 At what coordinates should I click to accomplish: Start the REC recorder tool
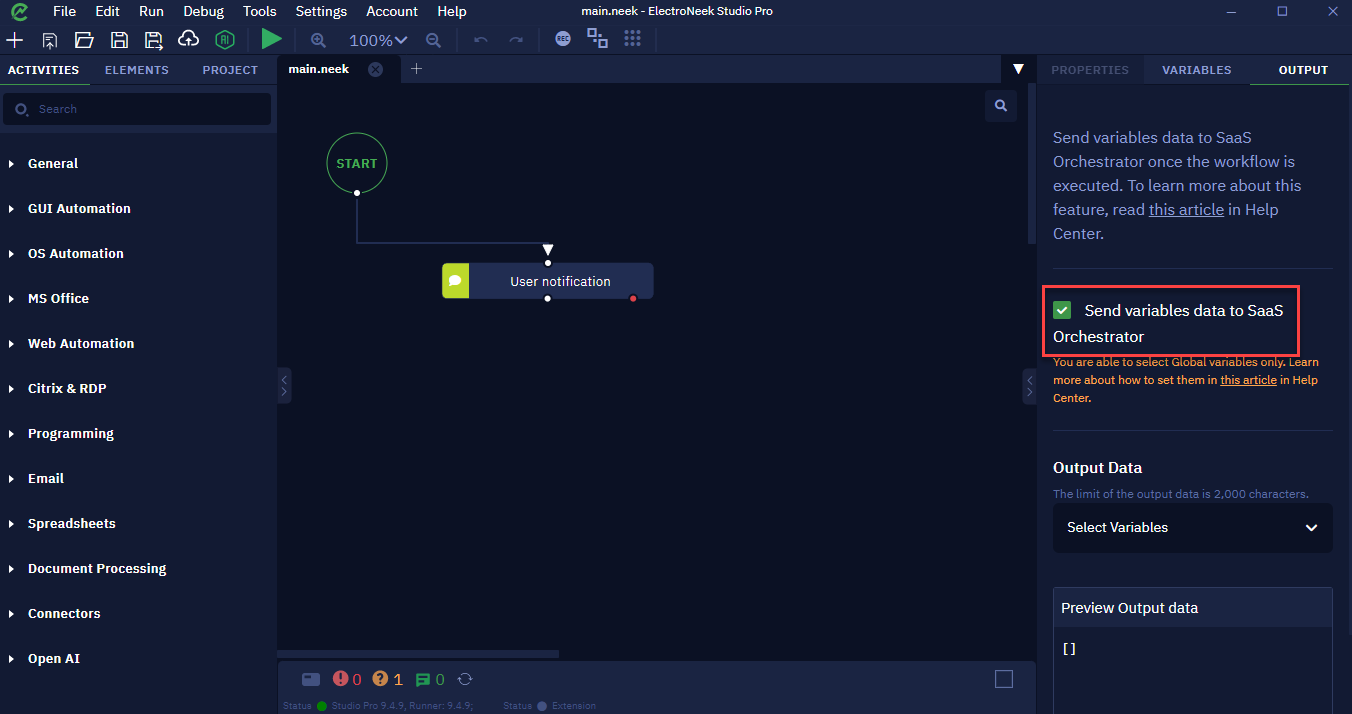click(563, 39)
